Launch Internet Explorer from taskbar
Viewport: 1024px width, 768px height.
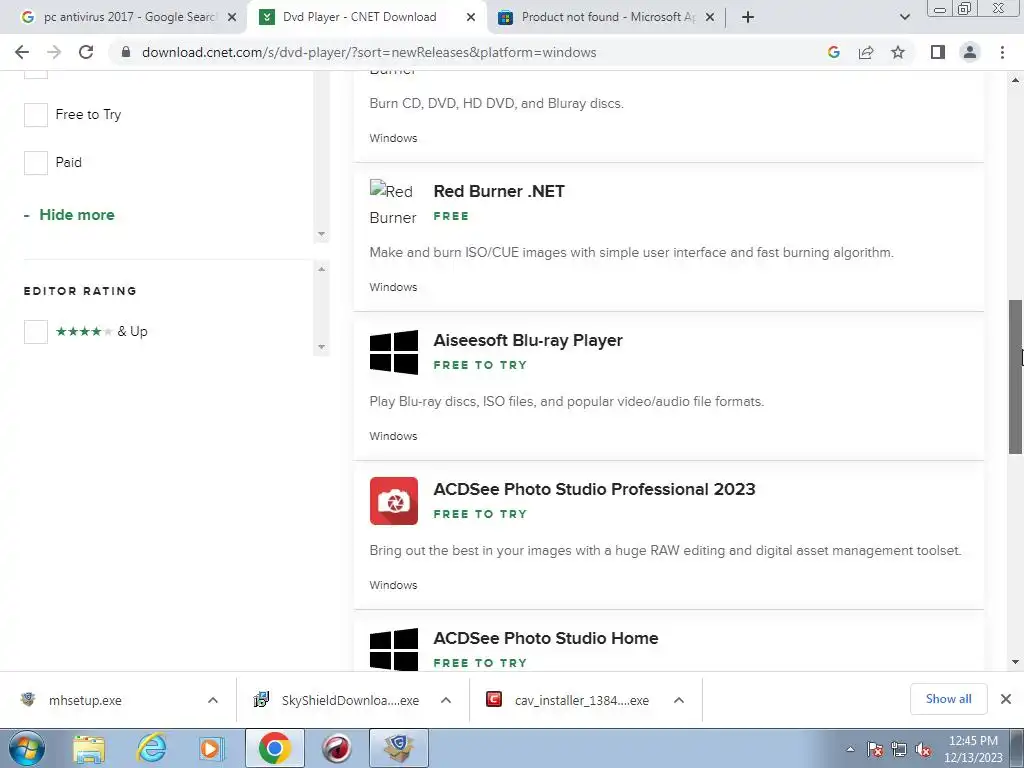152,748
